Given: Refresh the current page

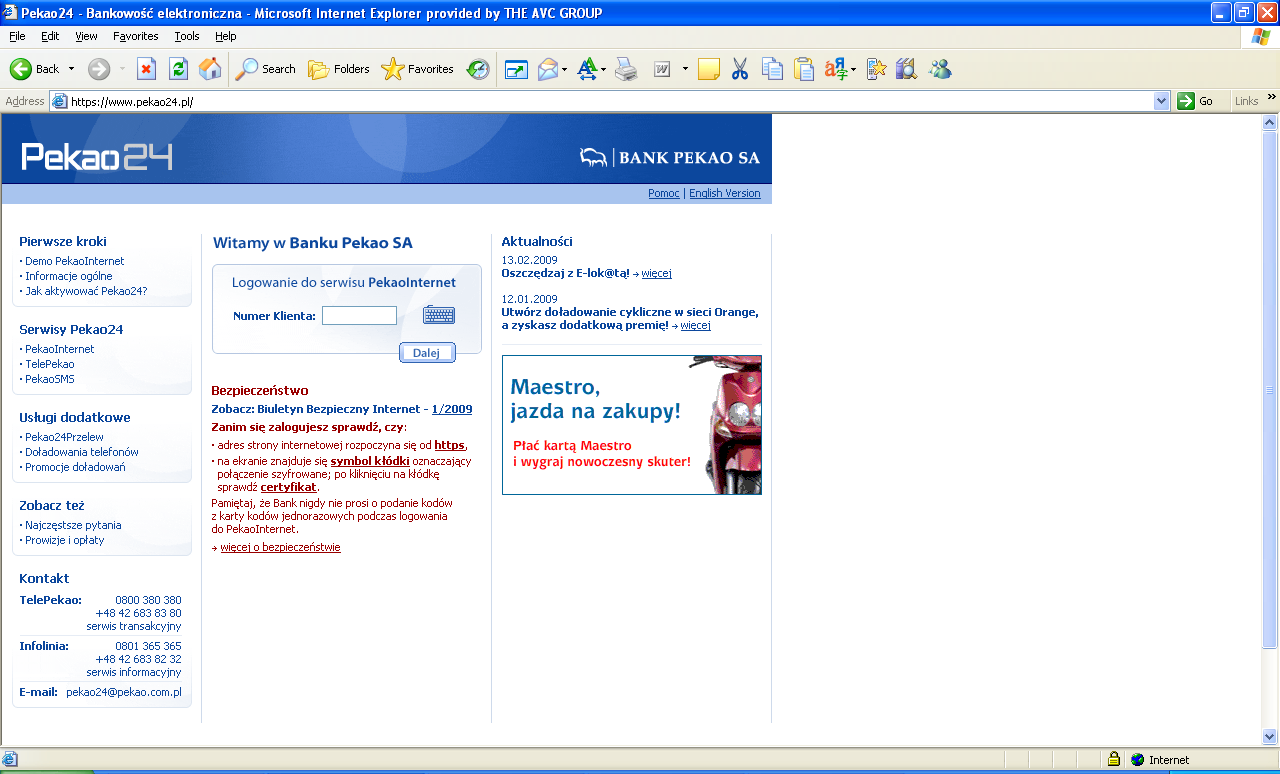Looking at the screenshot, I should 178,69.
